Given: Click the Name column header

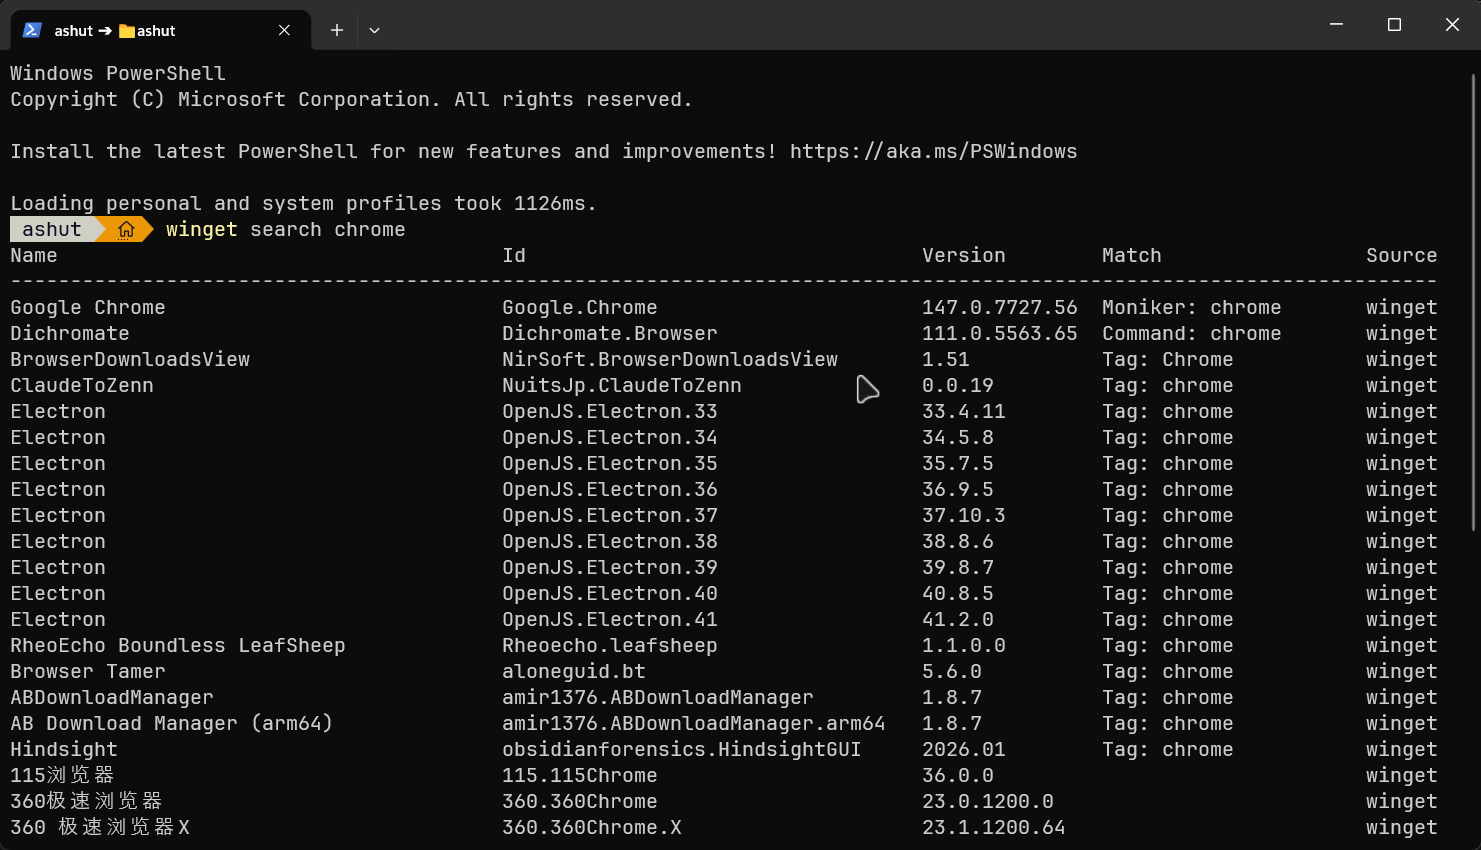Looking at the screenshot, I should click(x=34, y=256).
